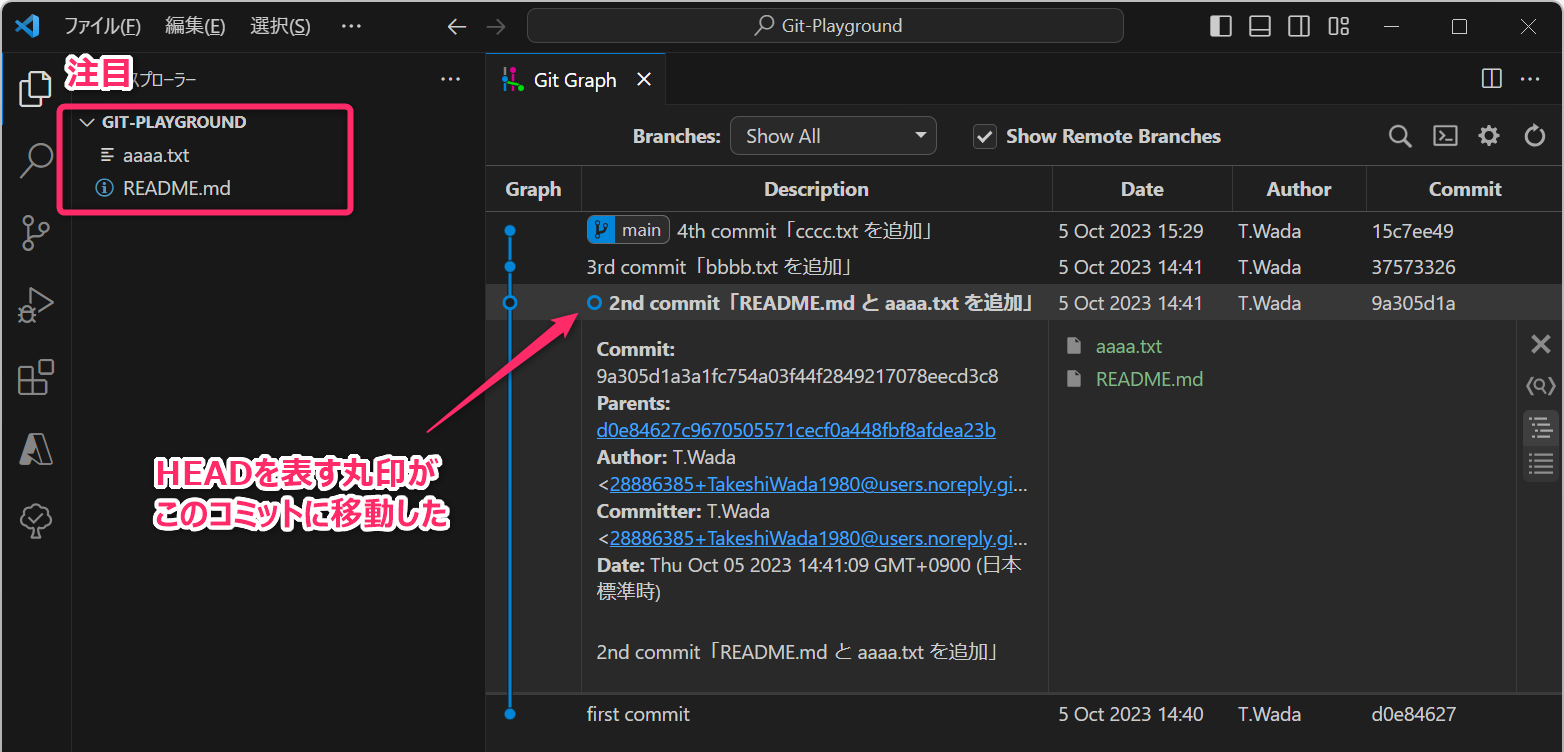Switch to file tree view in commit details
The width and height of the screenshot is (1564, 752).
point(1540,428)
